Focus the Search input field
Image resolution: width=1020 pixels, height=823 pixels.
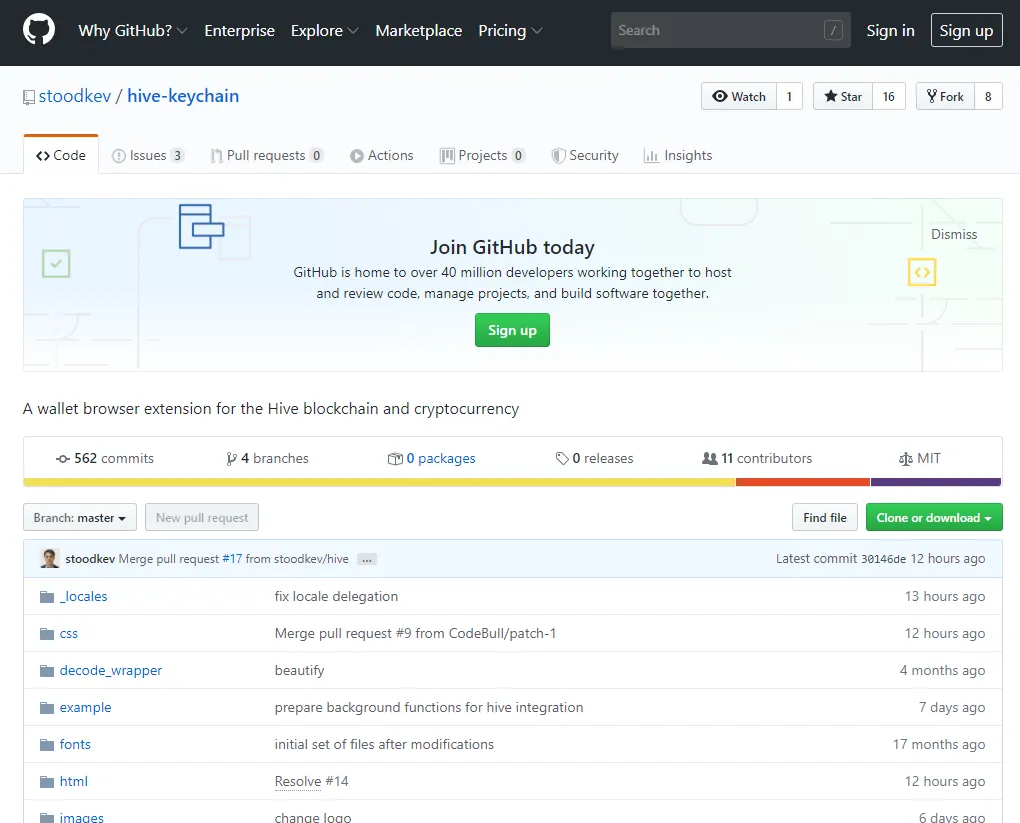coord(731,30)
